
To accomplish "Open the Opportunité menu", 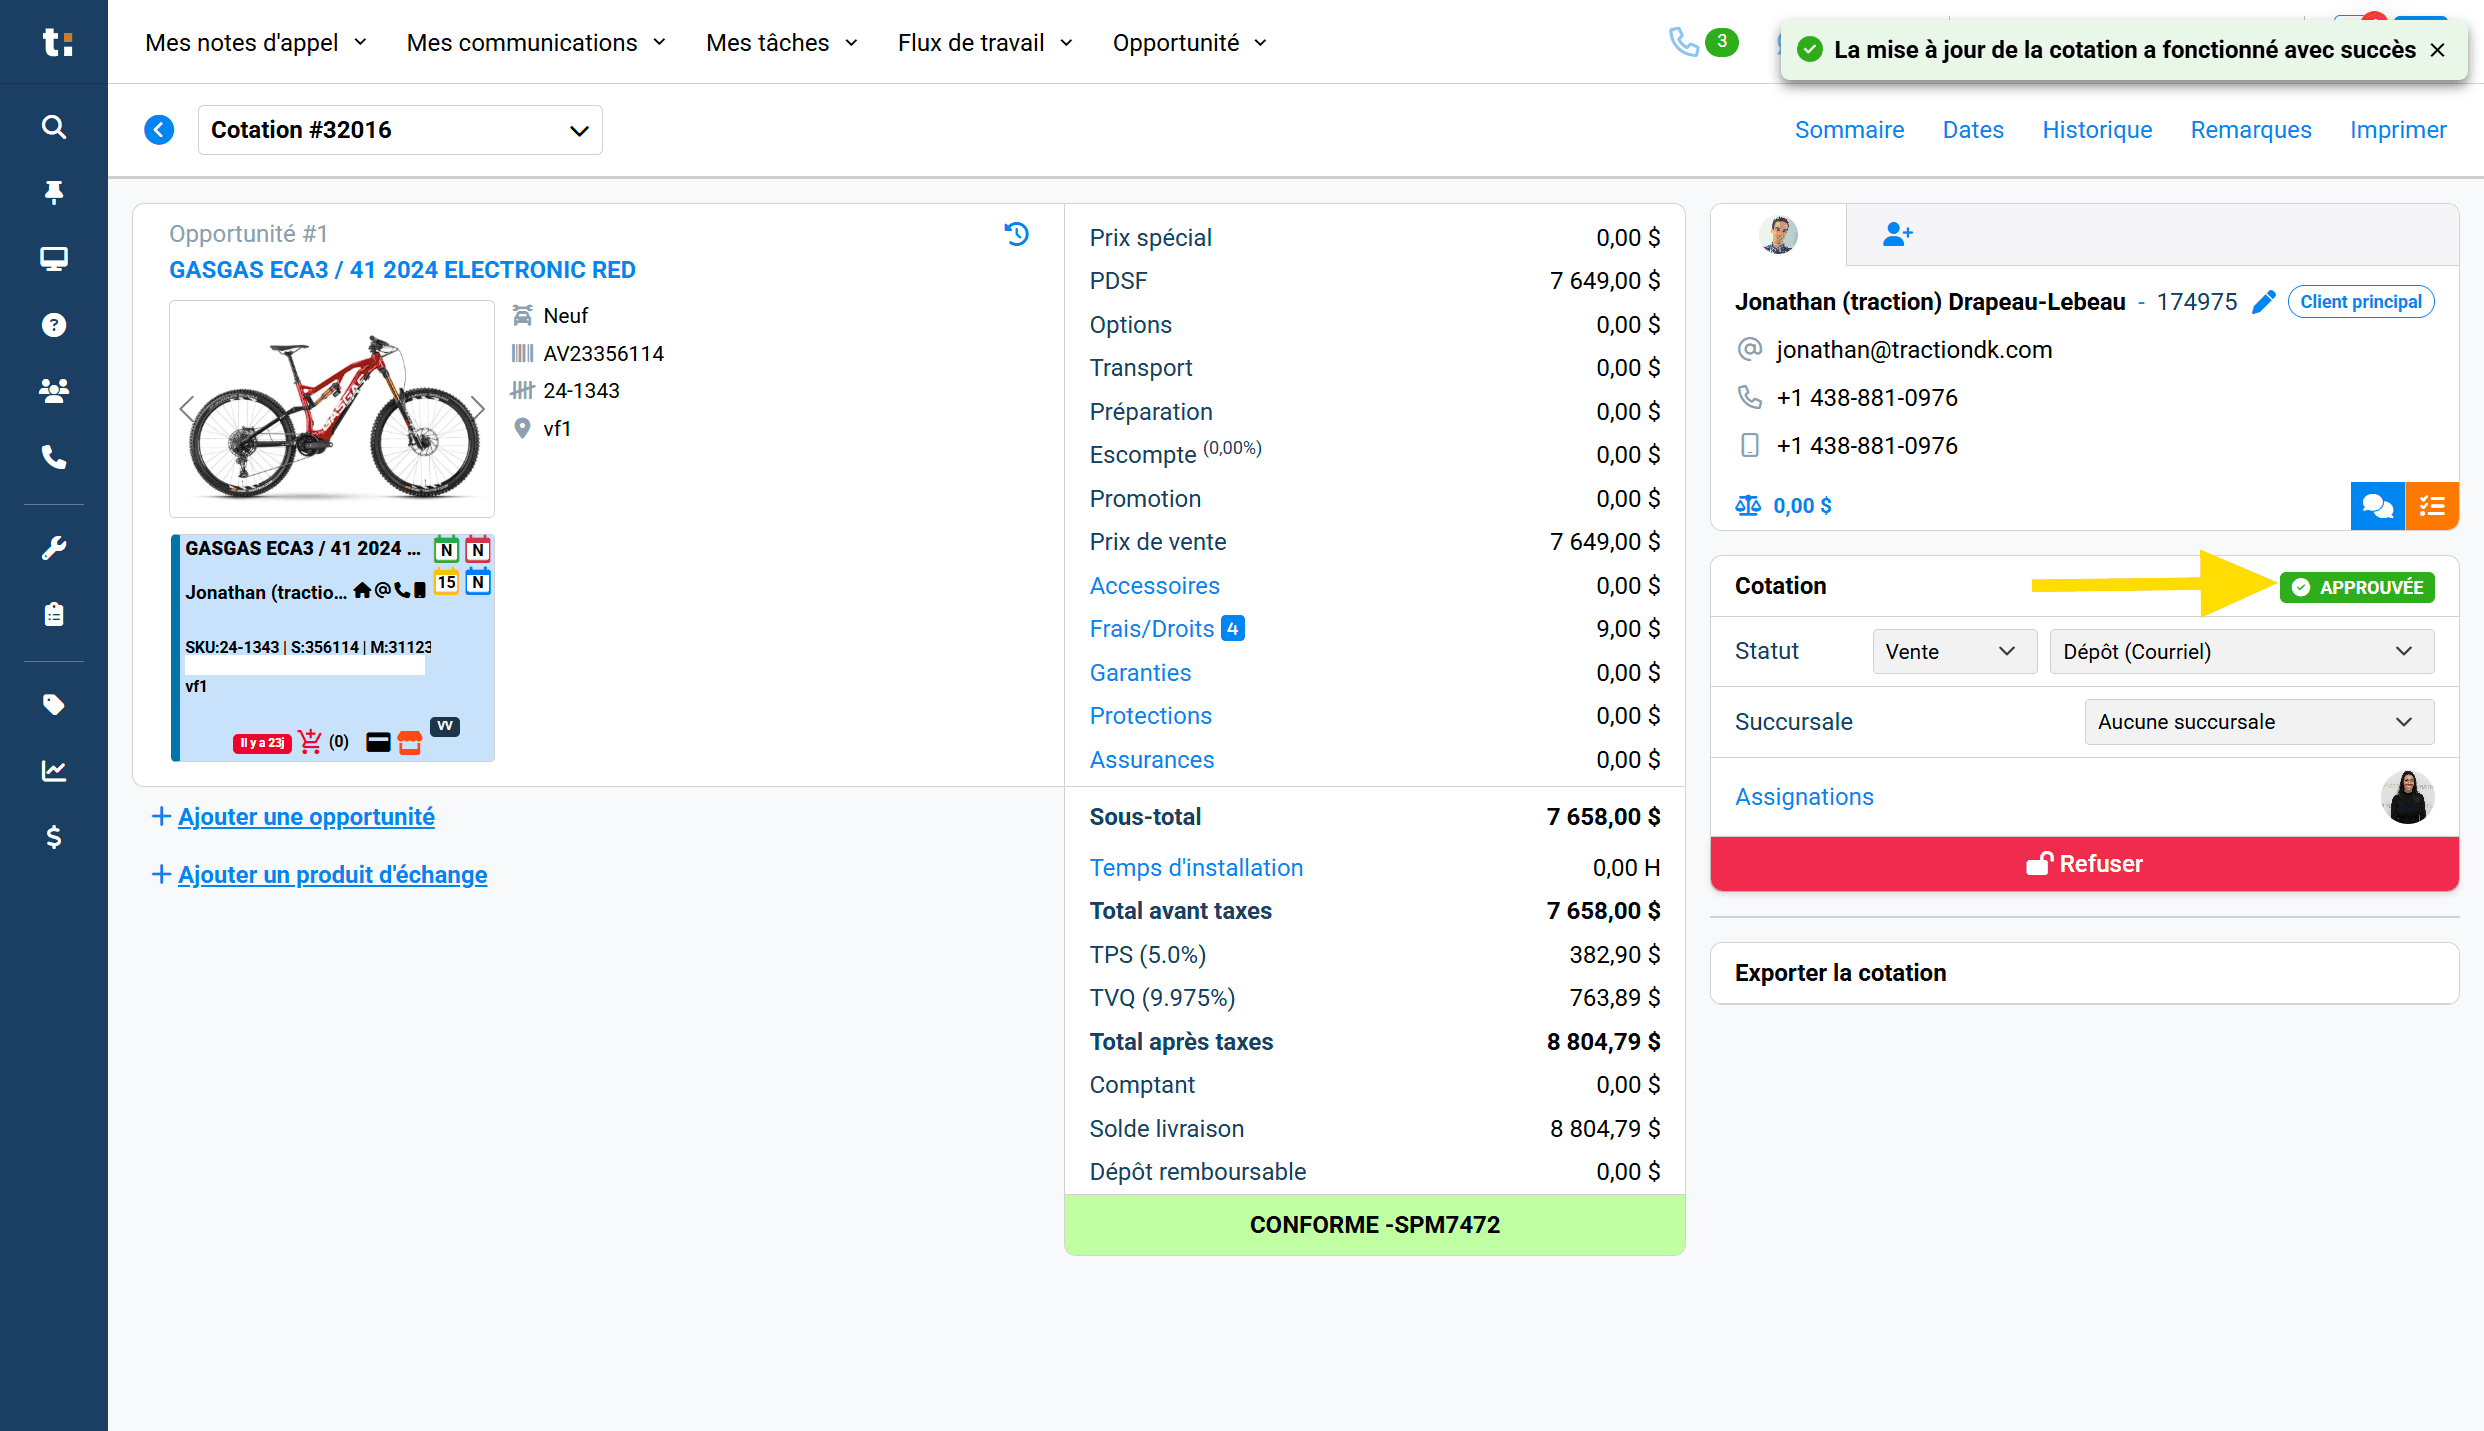I will (1190, 43).
